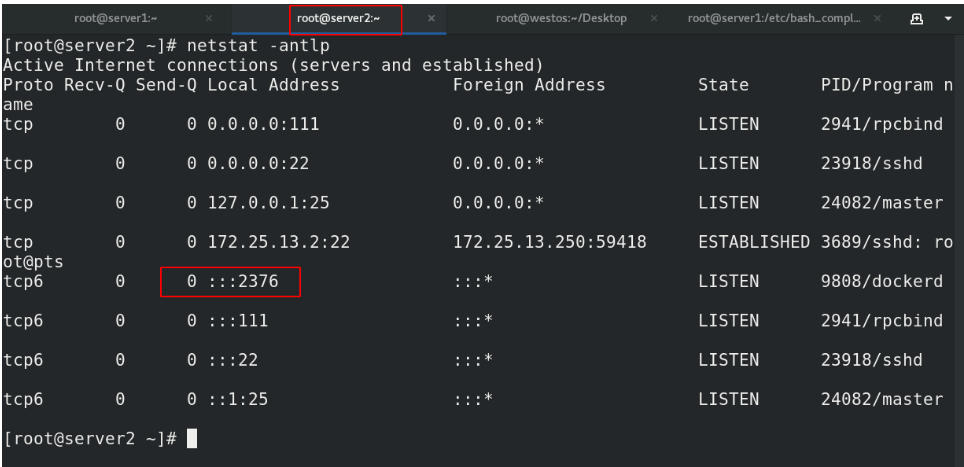Click the 24082/master entry in tcp6 row
The width and height of the screenshot is (964, 467).
click(882, 399)
